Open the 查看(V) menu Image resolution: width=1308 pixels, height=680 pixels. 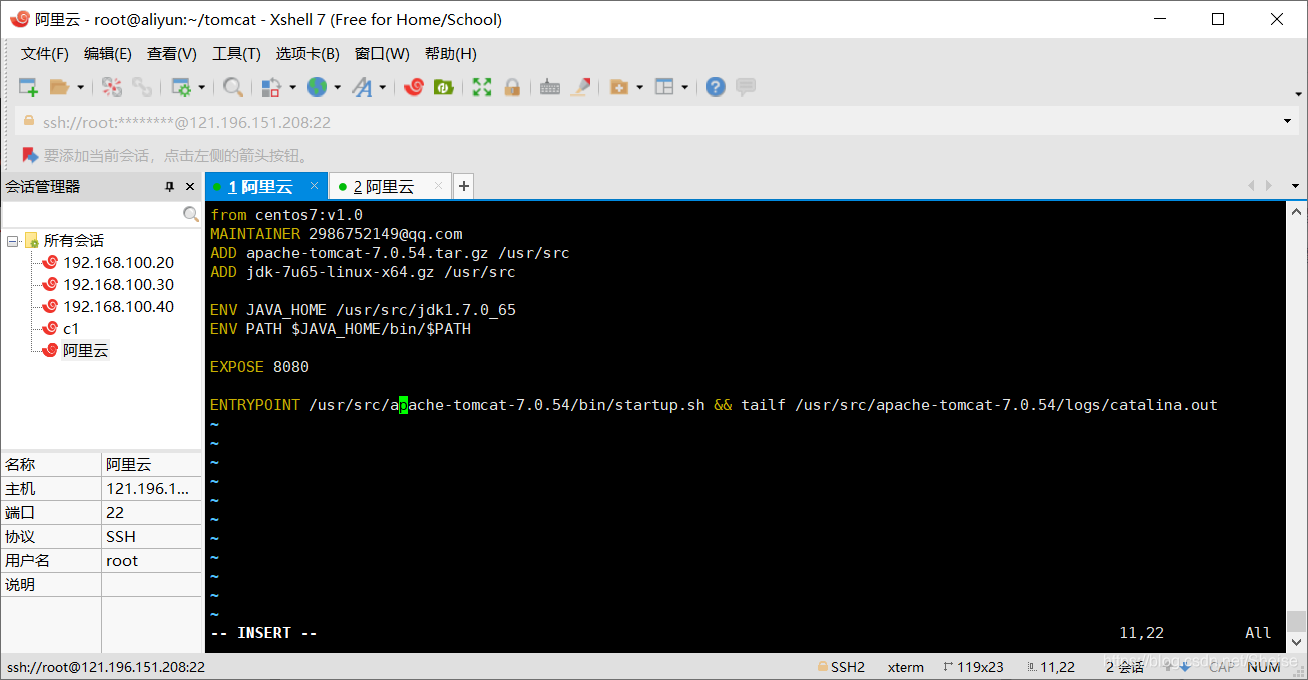(172, 53)
